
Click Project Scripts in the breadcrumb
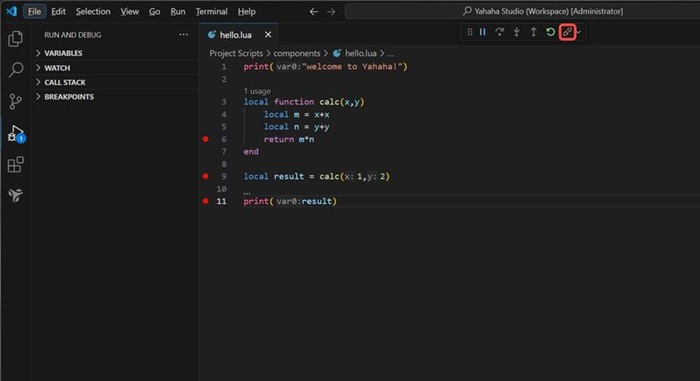236,54
